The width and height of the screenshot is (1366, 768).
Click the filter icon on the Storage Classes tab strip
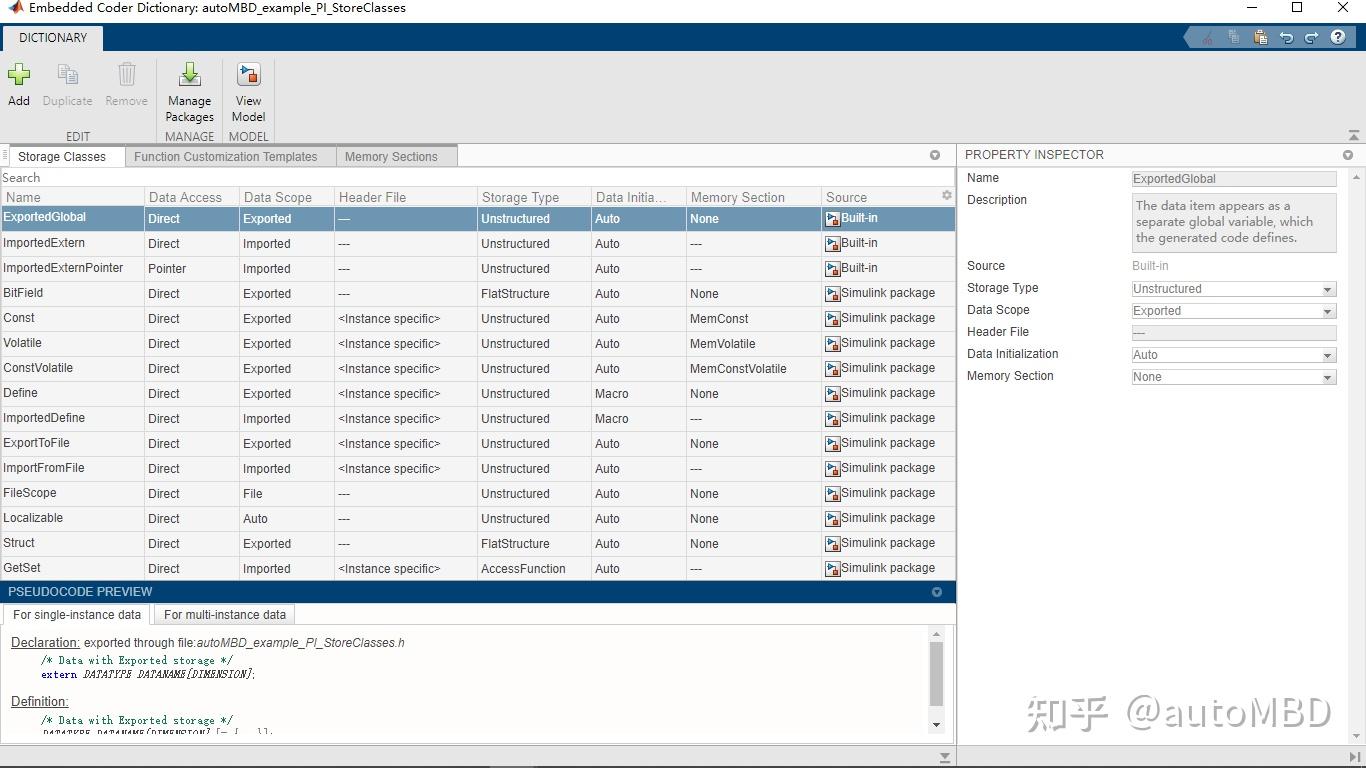tap(935, 155)
